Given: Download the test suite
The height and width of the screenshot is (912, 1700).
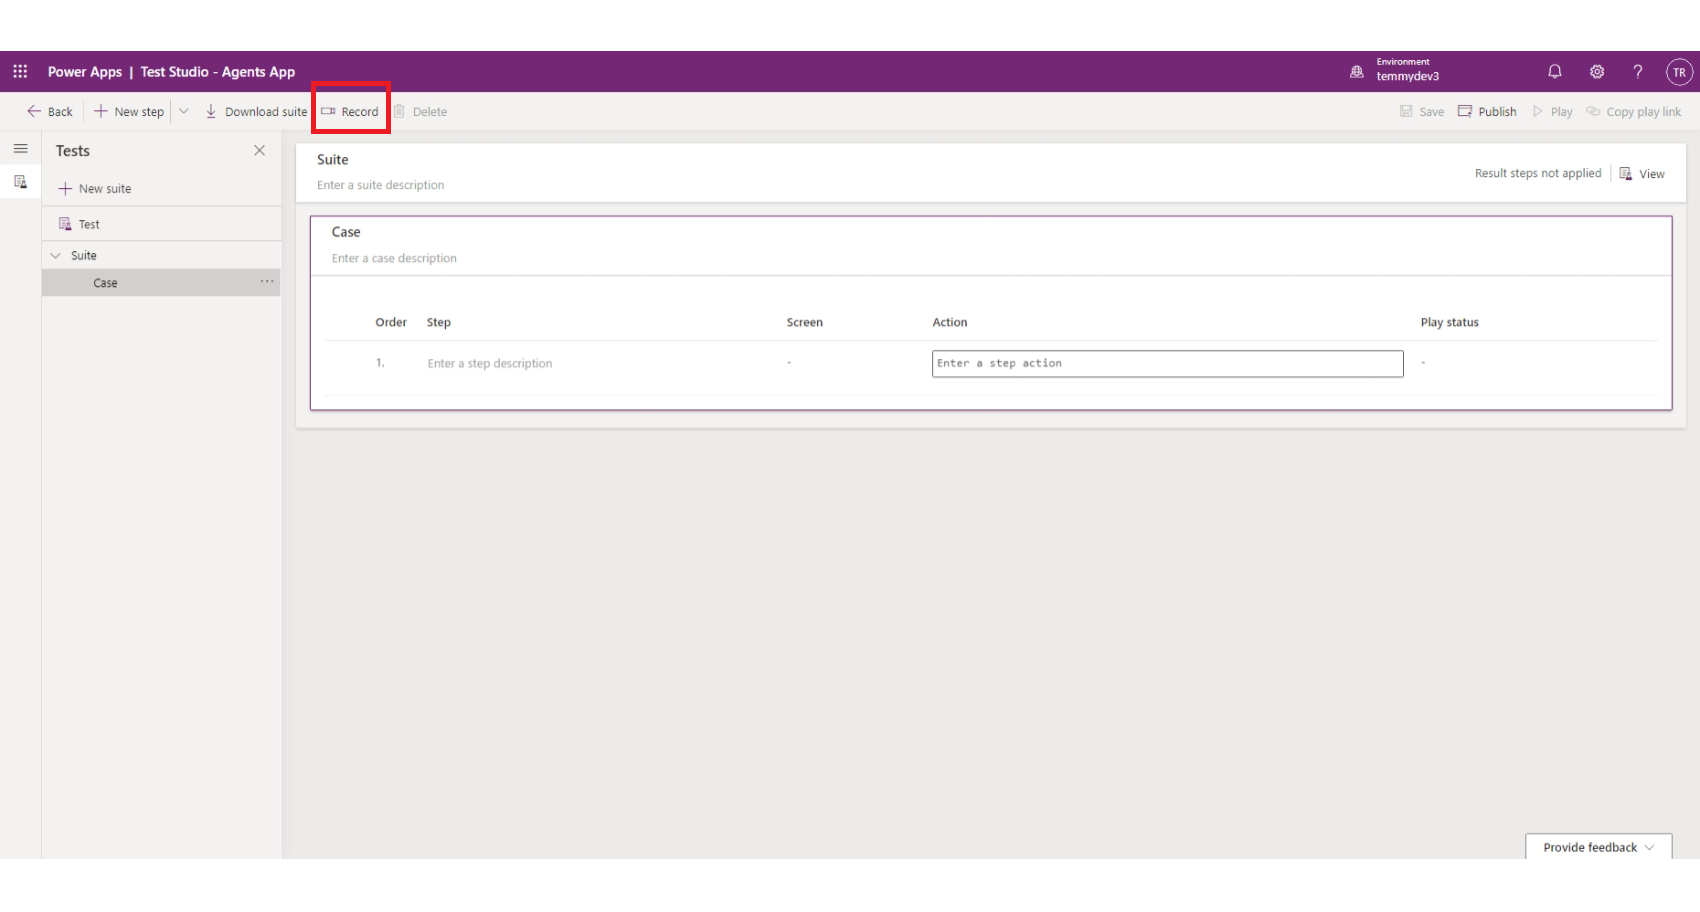Looking at the screenshot, I should [x=256, y=112].
